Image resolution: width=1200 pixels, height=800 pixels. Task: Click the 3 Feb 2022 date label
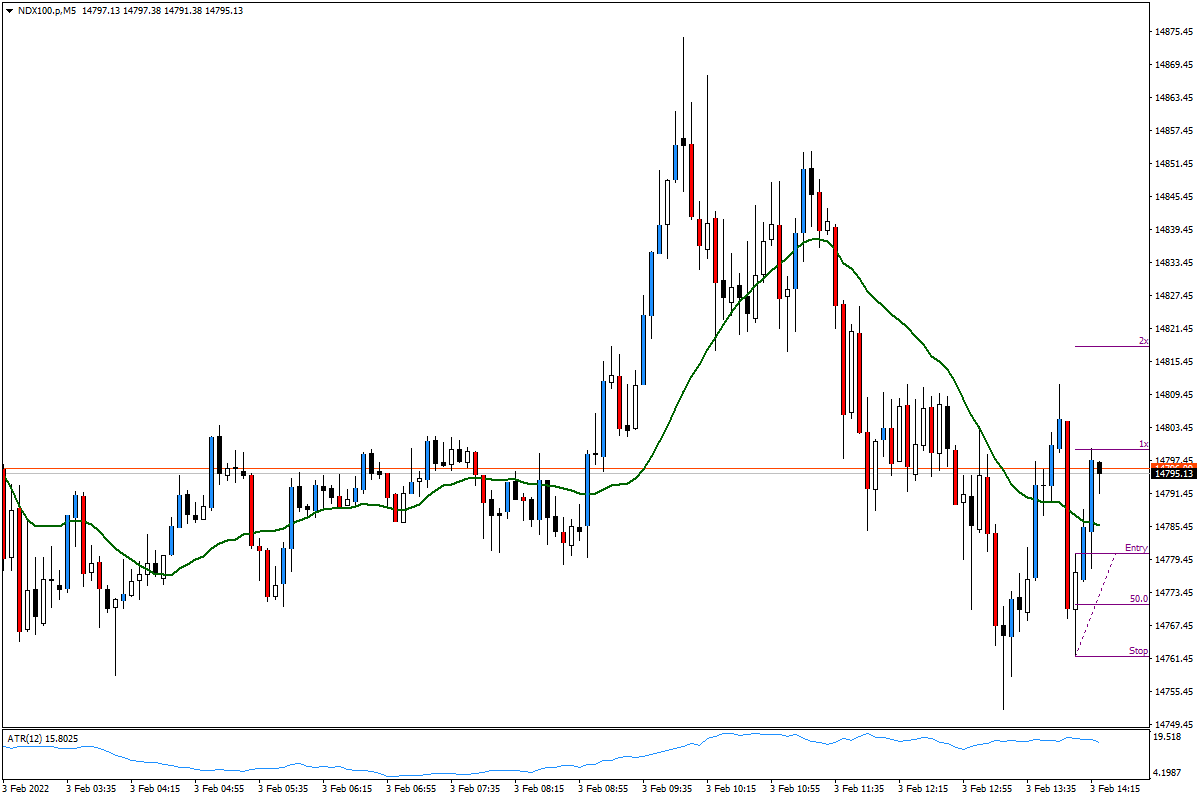(x=23, y=787)
